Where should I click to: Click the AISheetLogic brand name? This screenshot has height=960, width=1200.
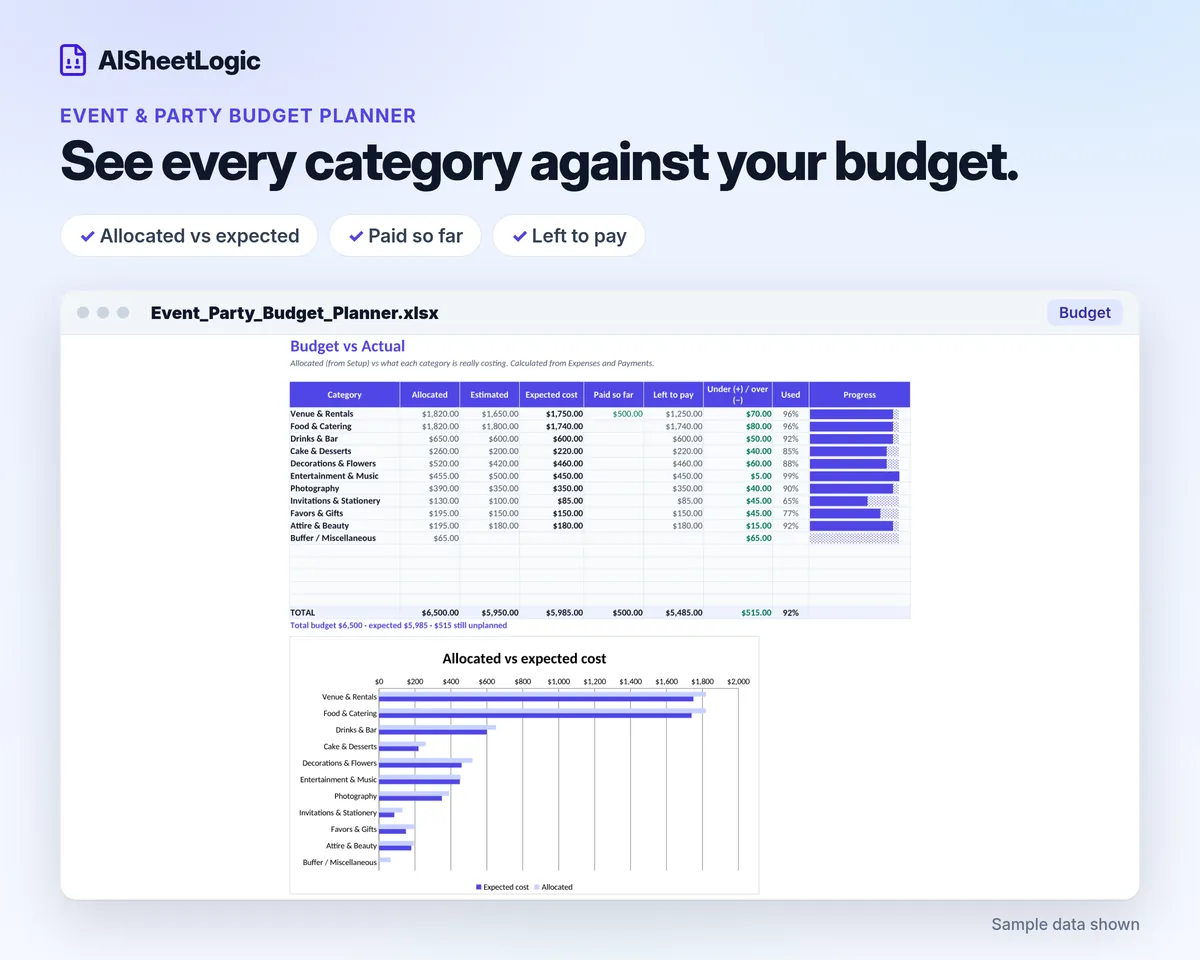click(180, 61)
